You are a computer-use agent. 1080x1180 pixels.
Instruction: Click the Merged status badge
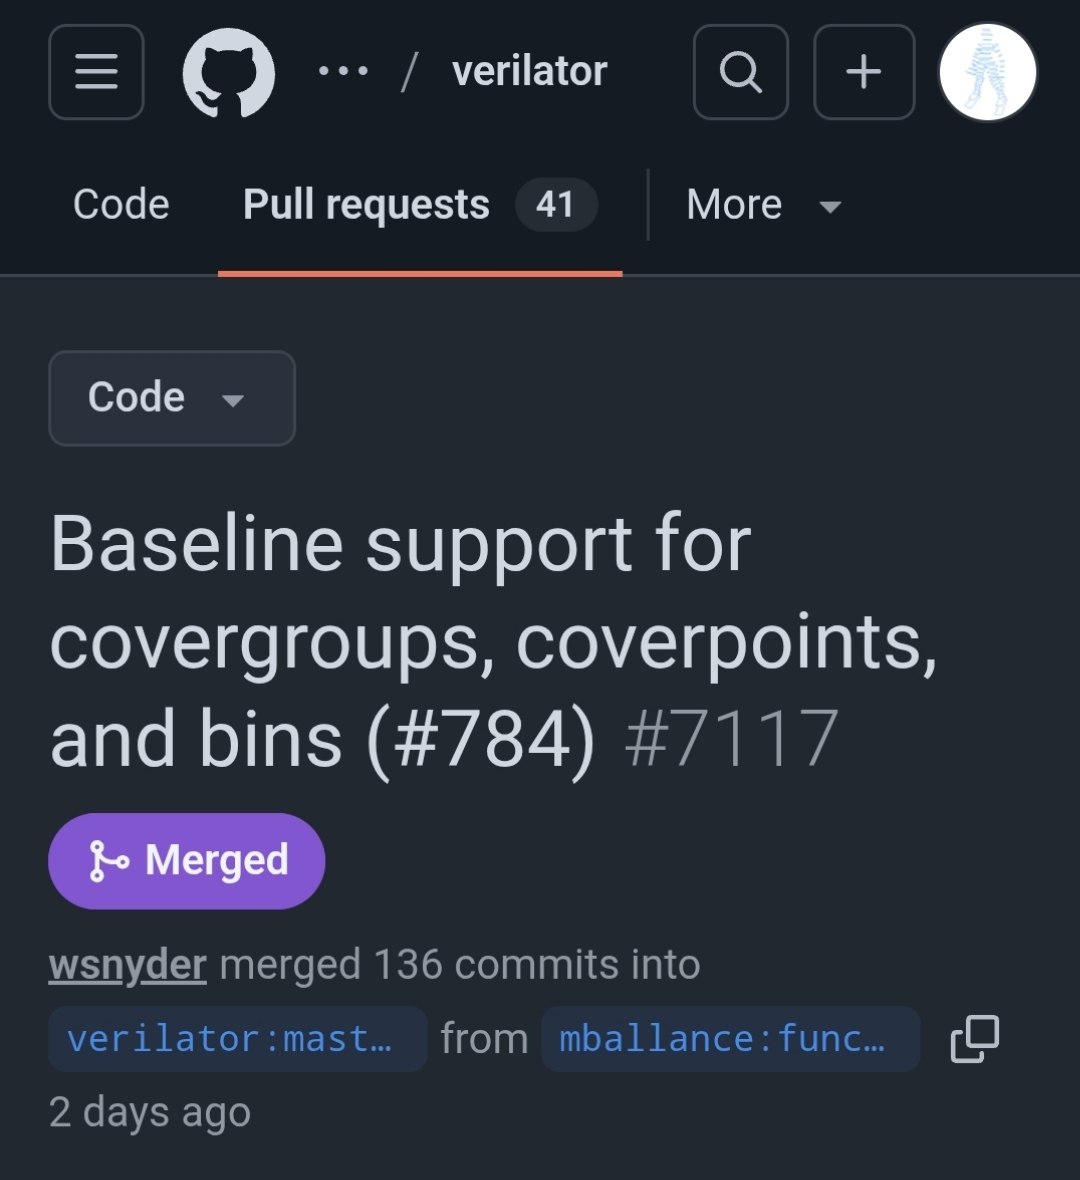[187, 861]
